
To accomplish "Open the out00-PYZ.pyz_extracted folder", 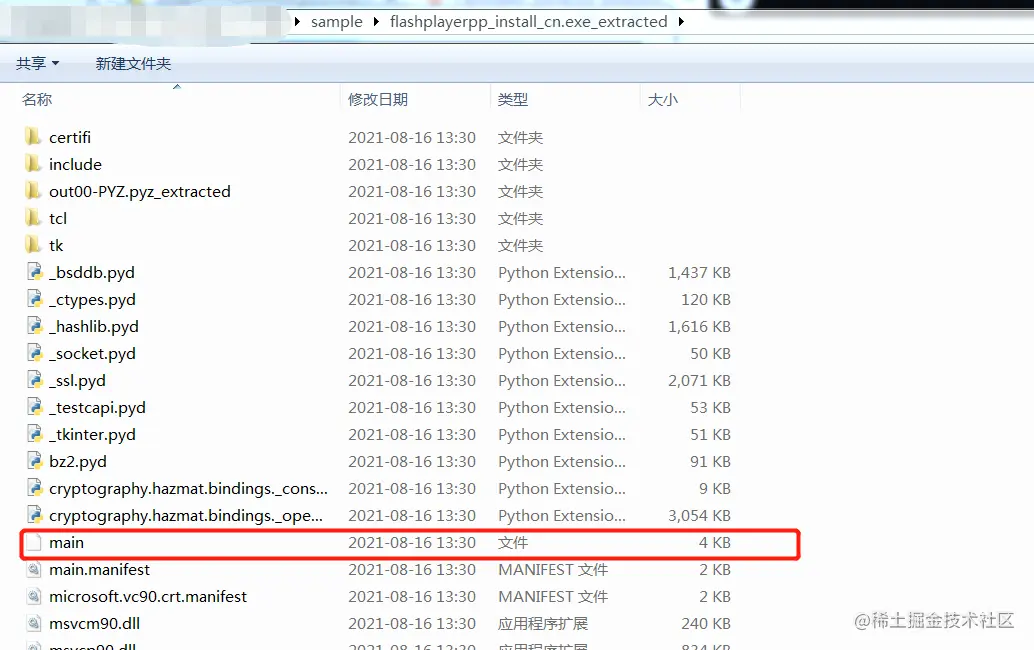I will coord(138,191).
